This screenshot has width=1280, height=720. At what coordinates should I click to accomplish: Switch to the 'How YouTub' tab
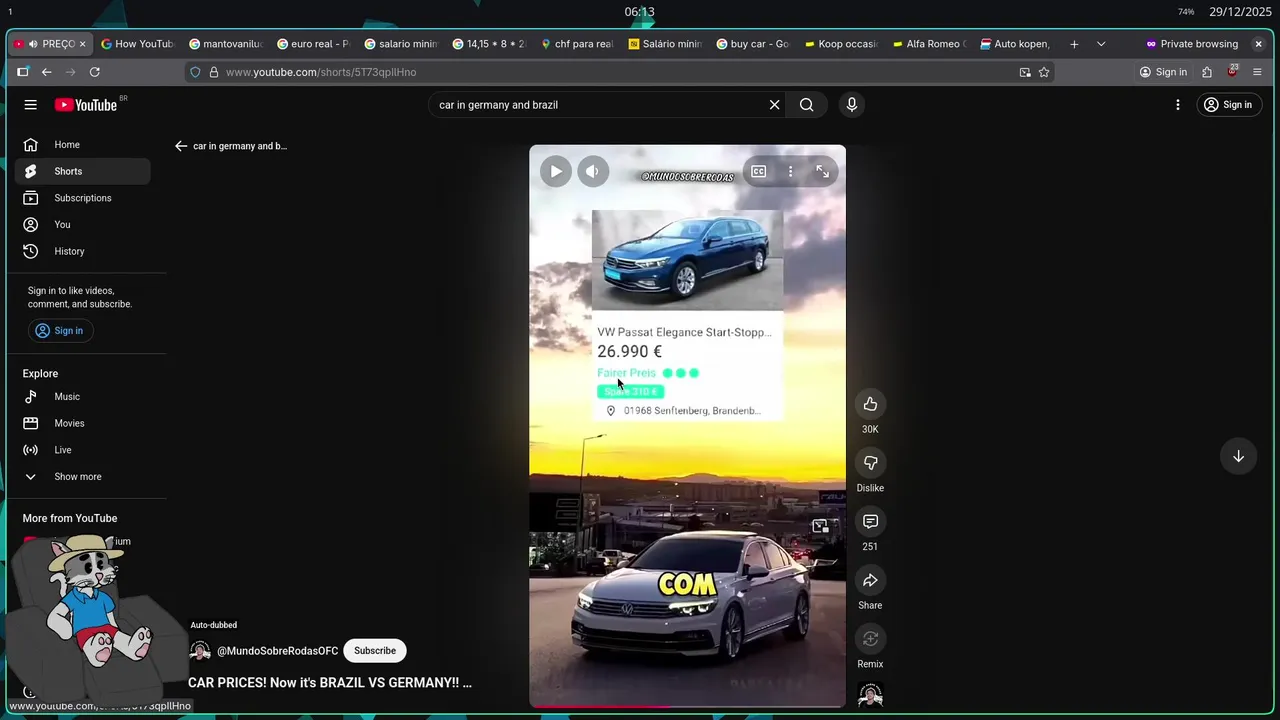138,44
